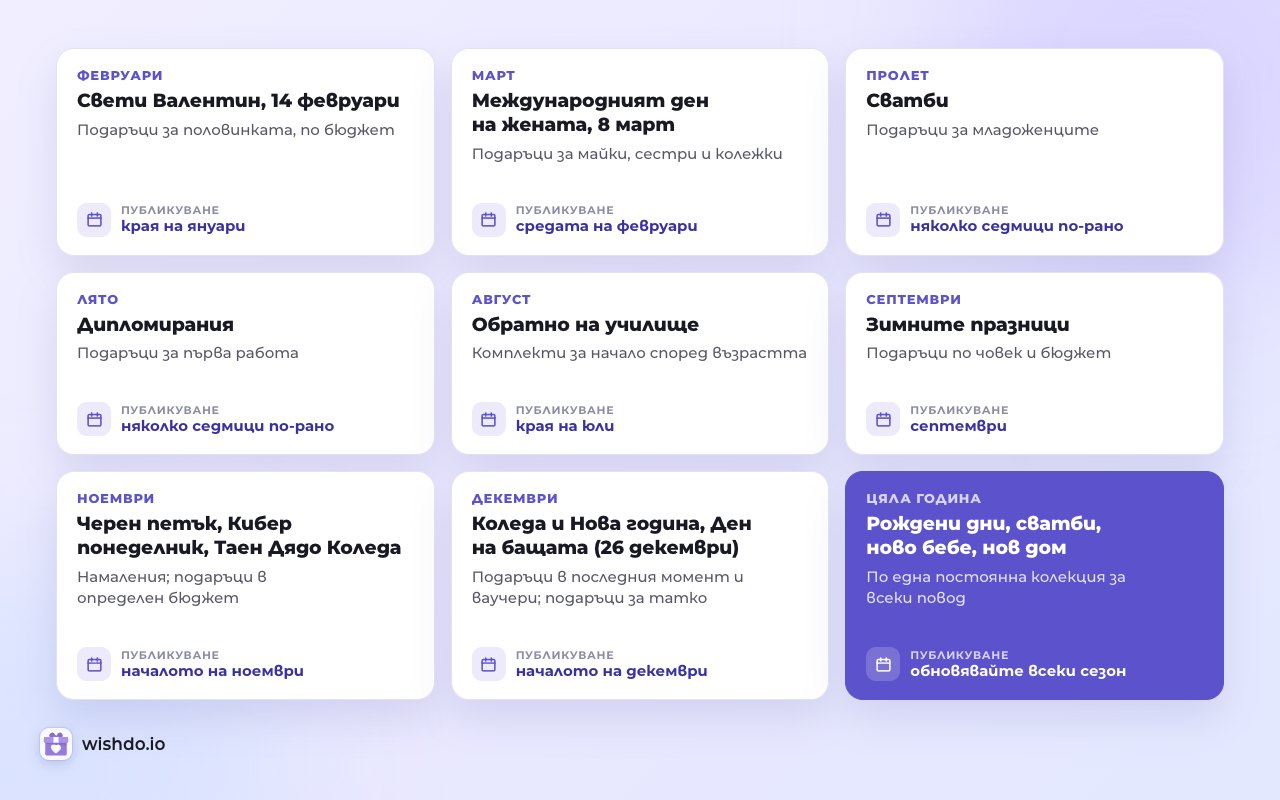Viewport: 1280px width, 800px height.
Task: Click "Подаръци за половинката, по бюджет"
Action: click(x=236, y=130)
